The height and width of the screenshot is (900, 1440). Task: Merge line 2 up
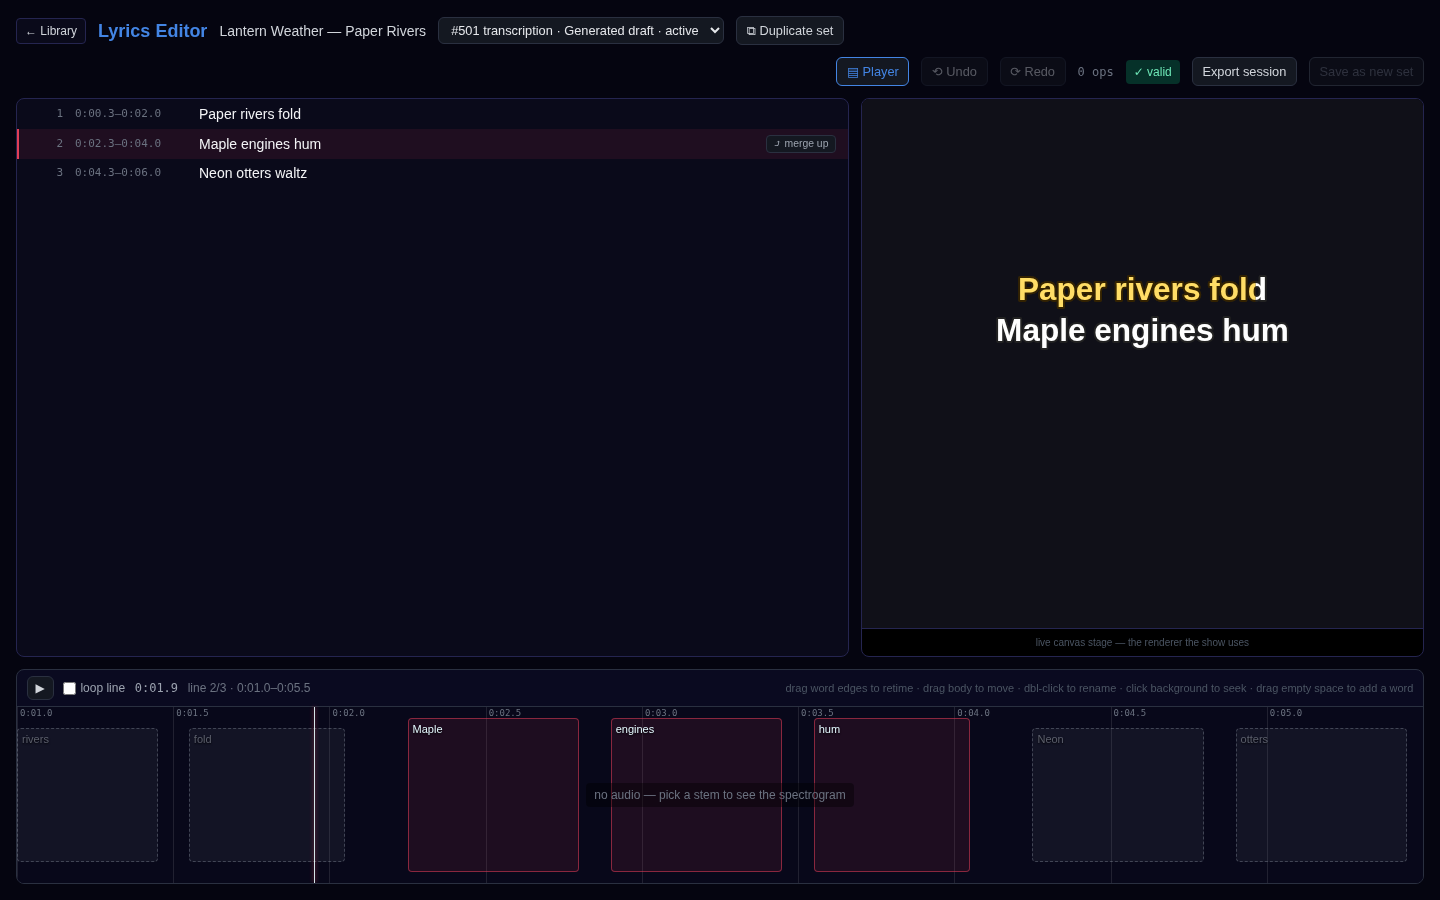tap(801, 144)
